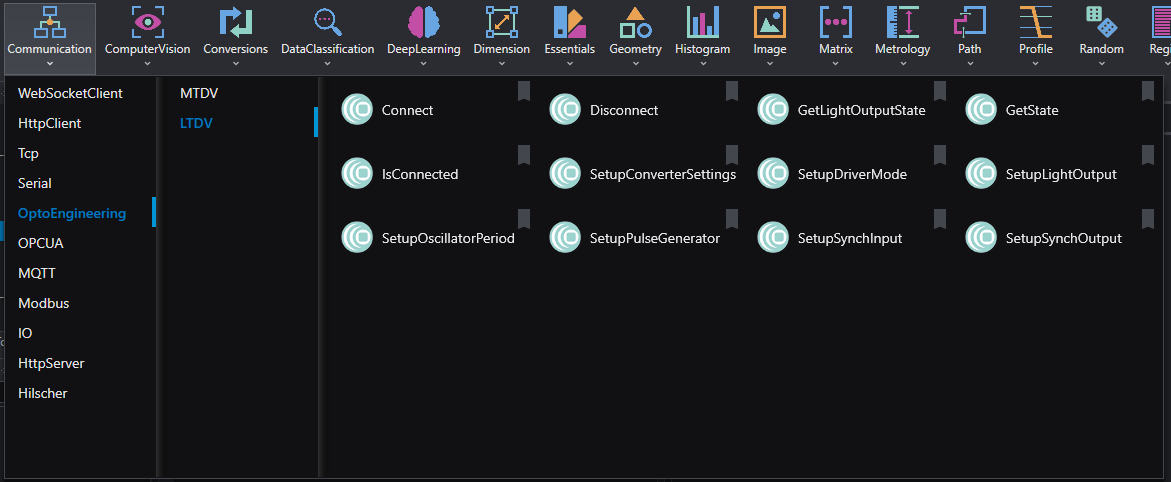The height and width of the screenshot is (482, 1171).
Task: Select WebSocketClient from the Communication list
Action: pyautogui.click(x=70, y=93)
